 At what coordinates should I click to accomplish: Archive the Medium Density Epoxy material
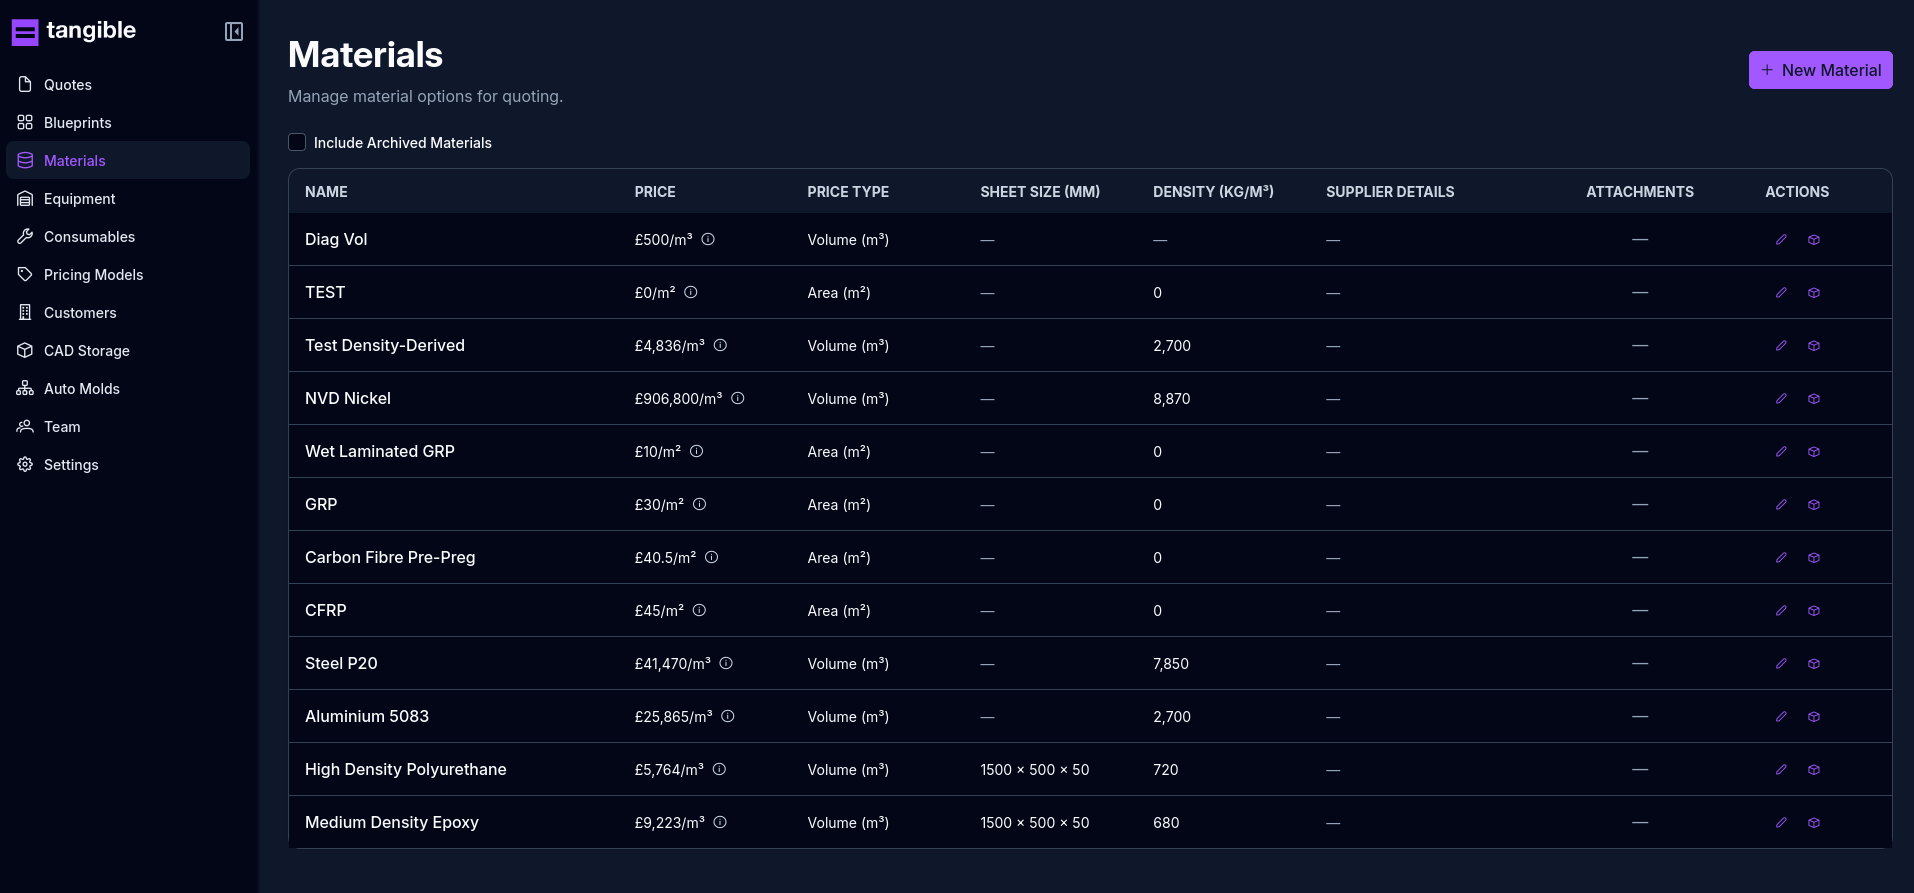pyautogui.click(x=1814, y=823)
